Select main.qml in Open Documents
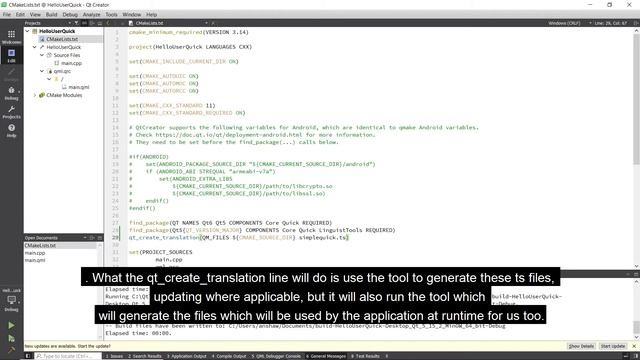 [35, 260]
